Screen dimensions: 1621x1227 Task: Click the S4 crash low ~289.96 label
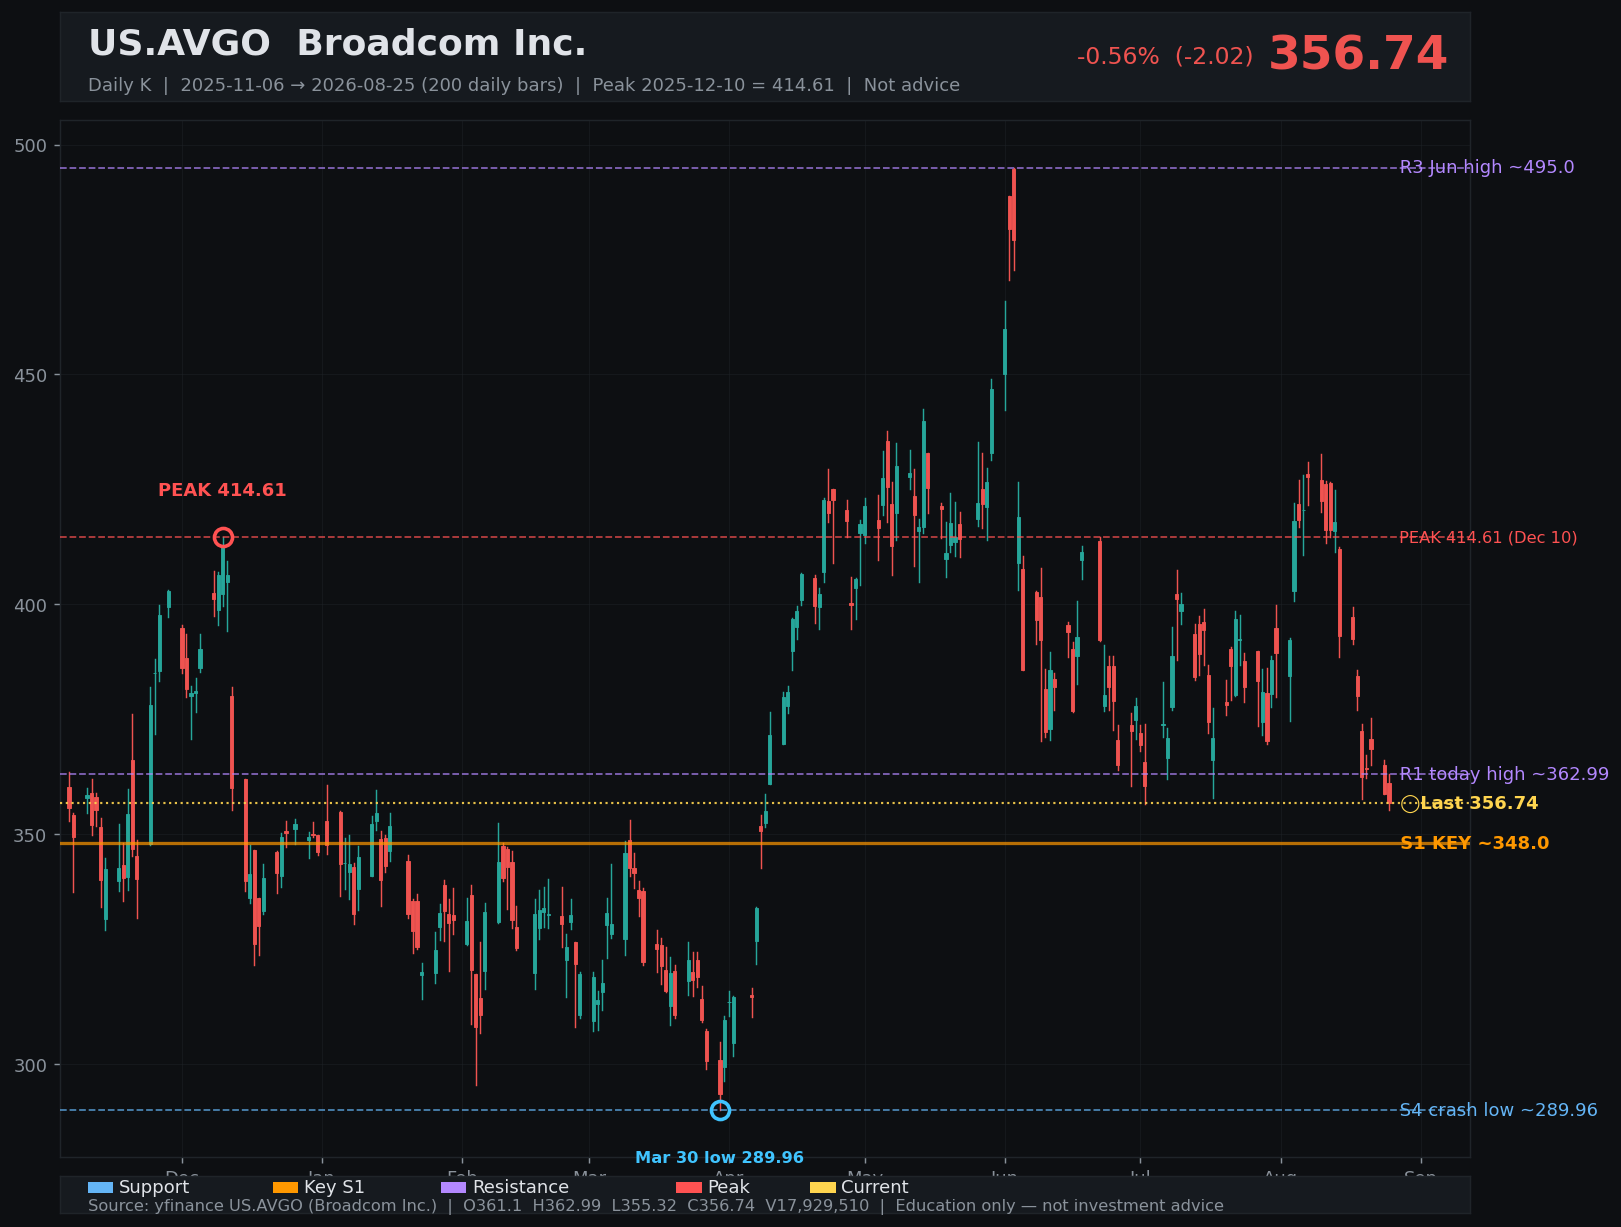tap(1498, 1110)
